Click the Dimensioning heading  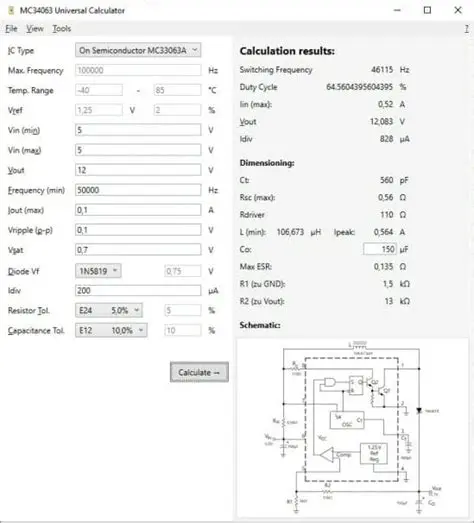pyautogui.click(x=267, y=163)
